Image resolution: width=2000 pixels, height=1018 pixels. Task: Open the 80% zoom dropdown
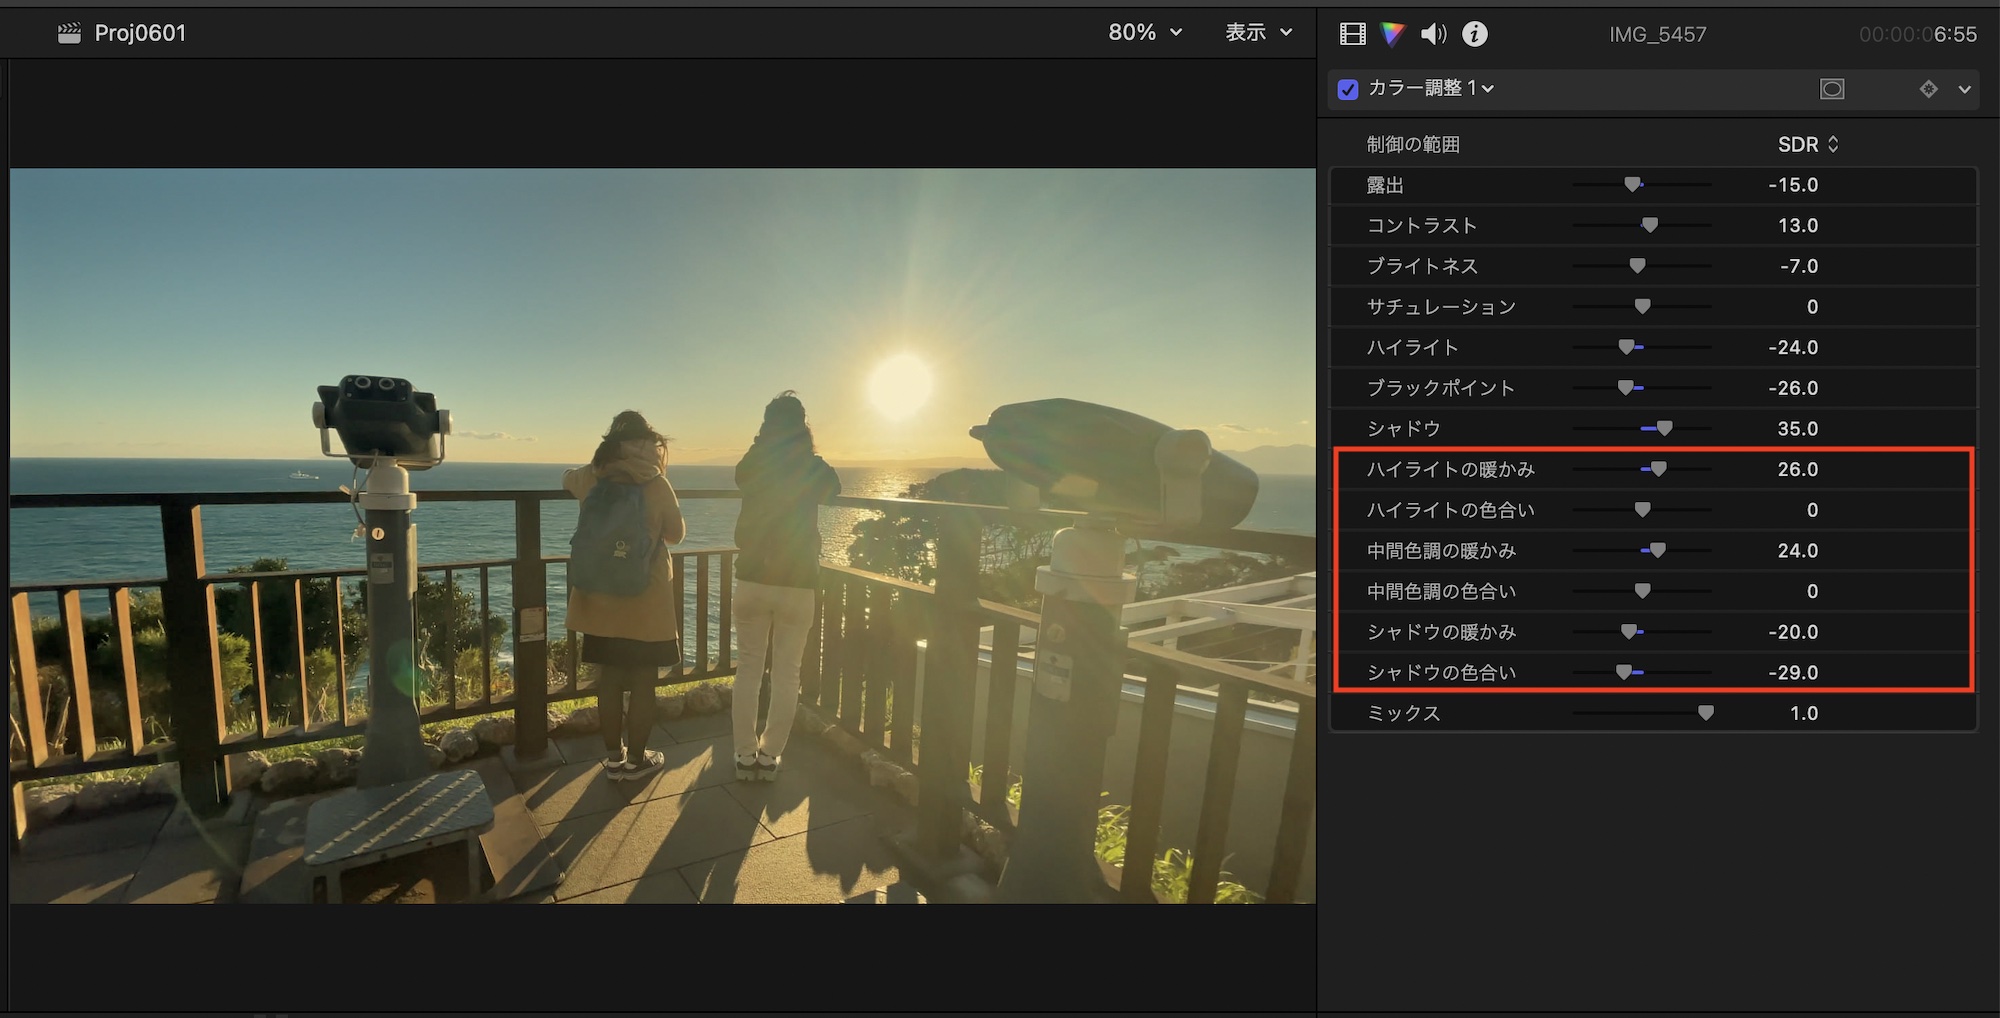[1145, 32]
